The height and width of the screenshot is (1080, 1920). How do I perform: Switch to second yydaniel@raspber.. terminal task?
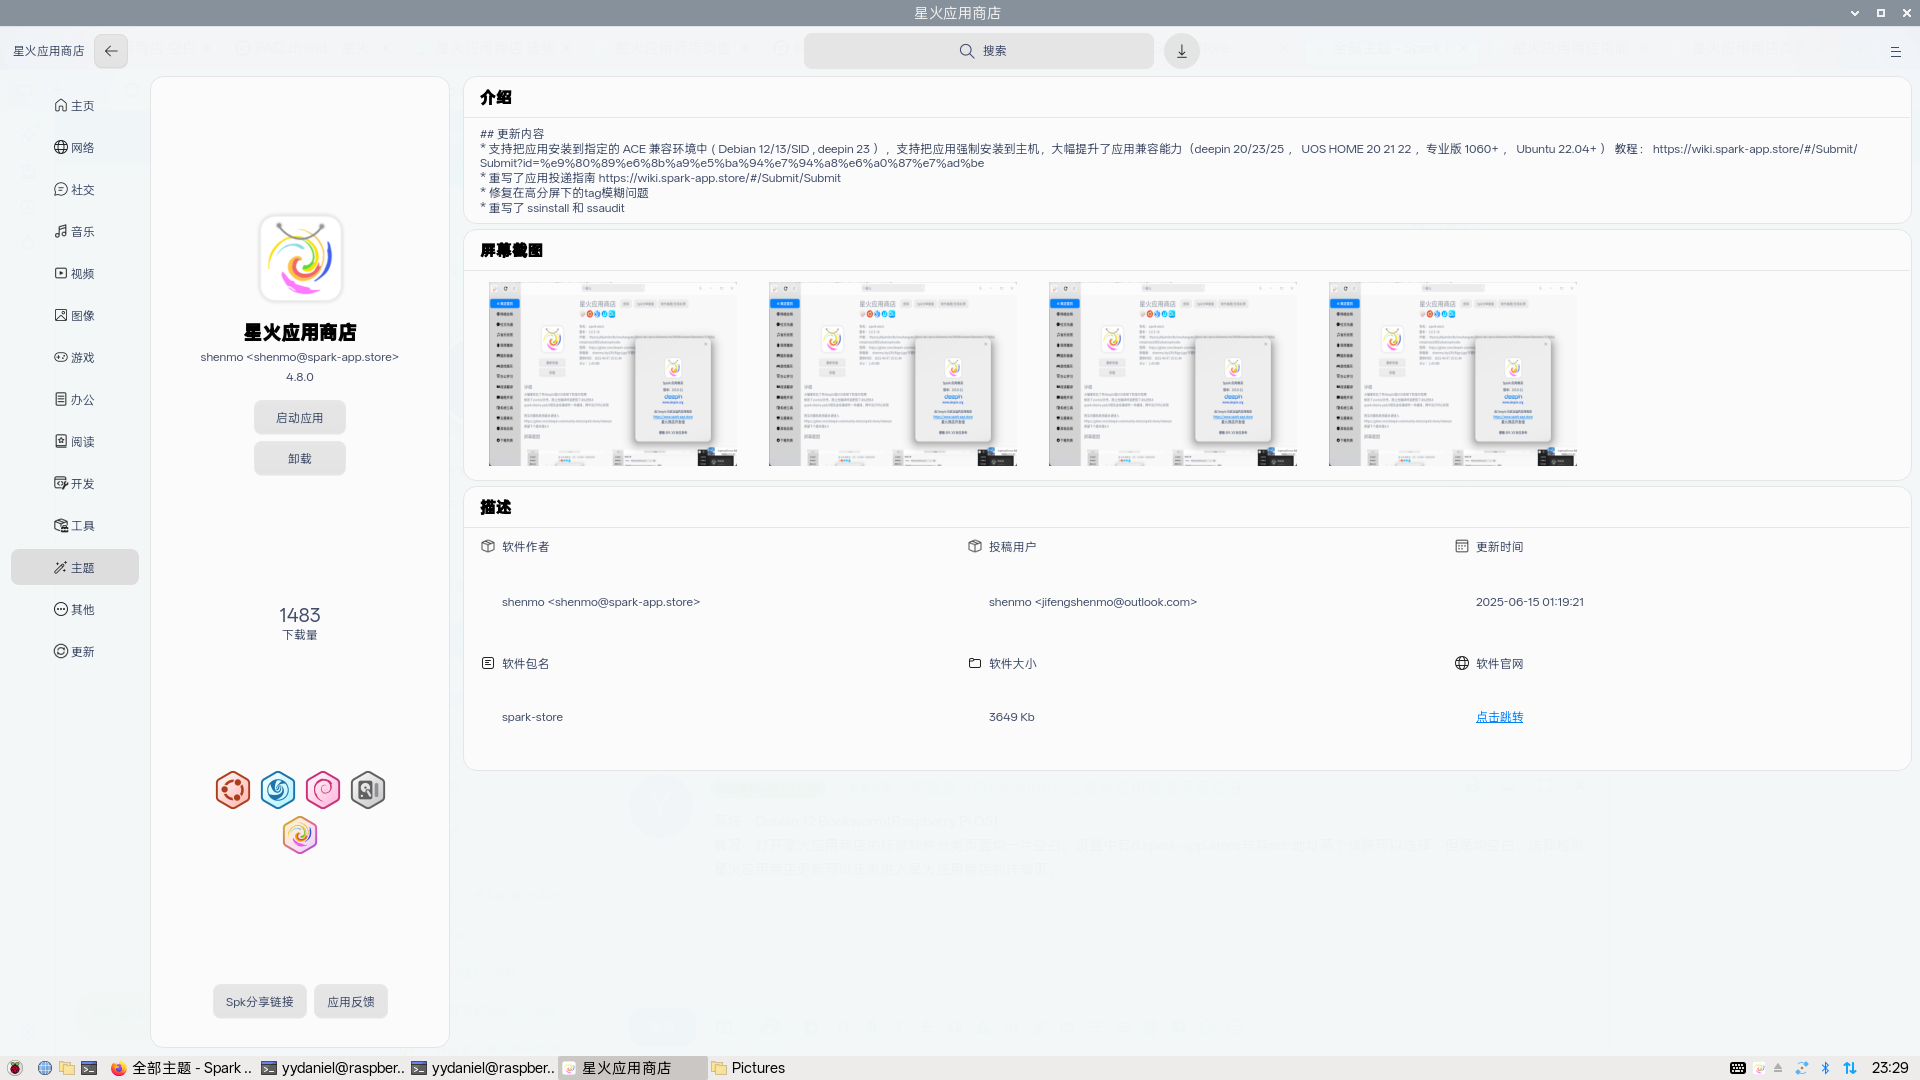point(482,1068)
